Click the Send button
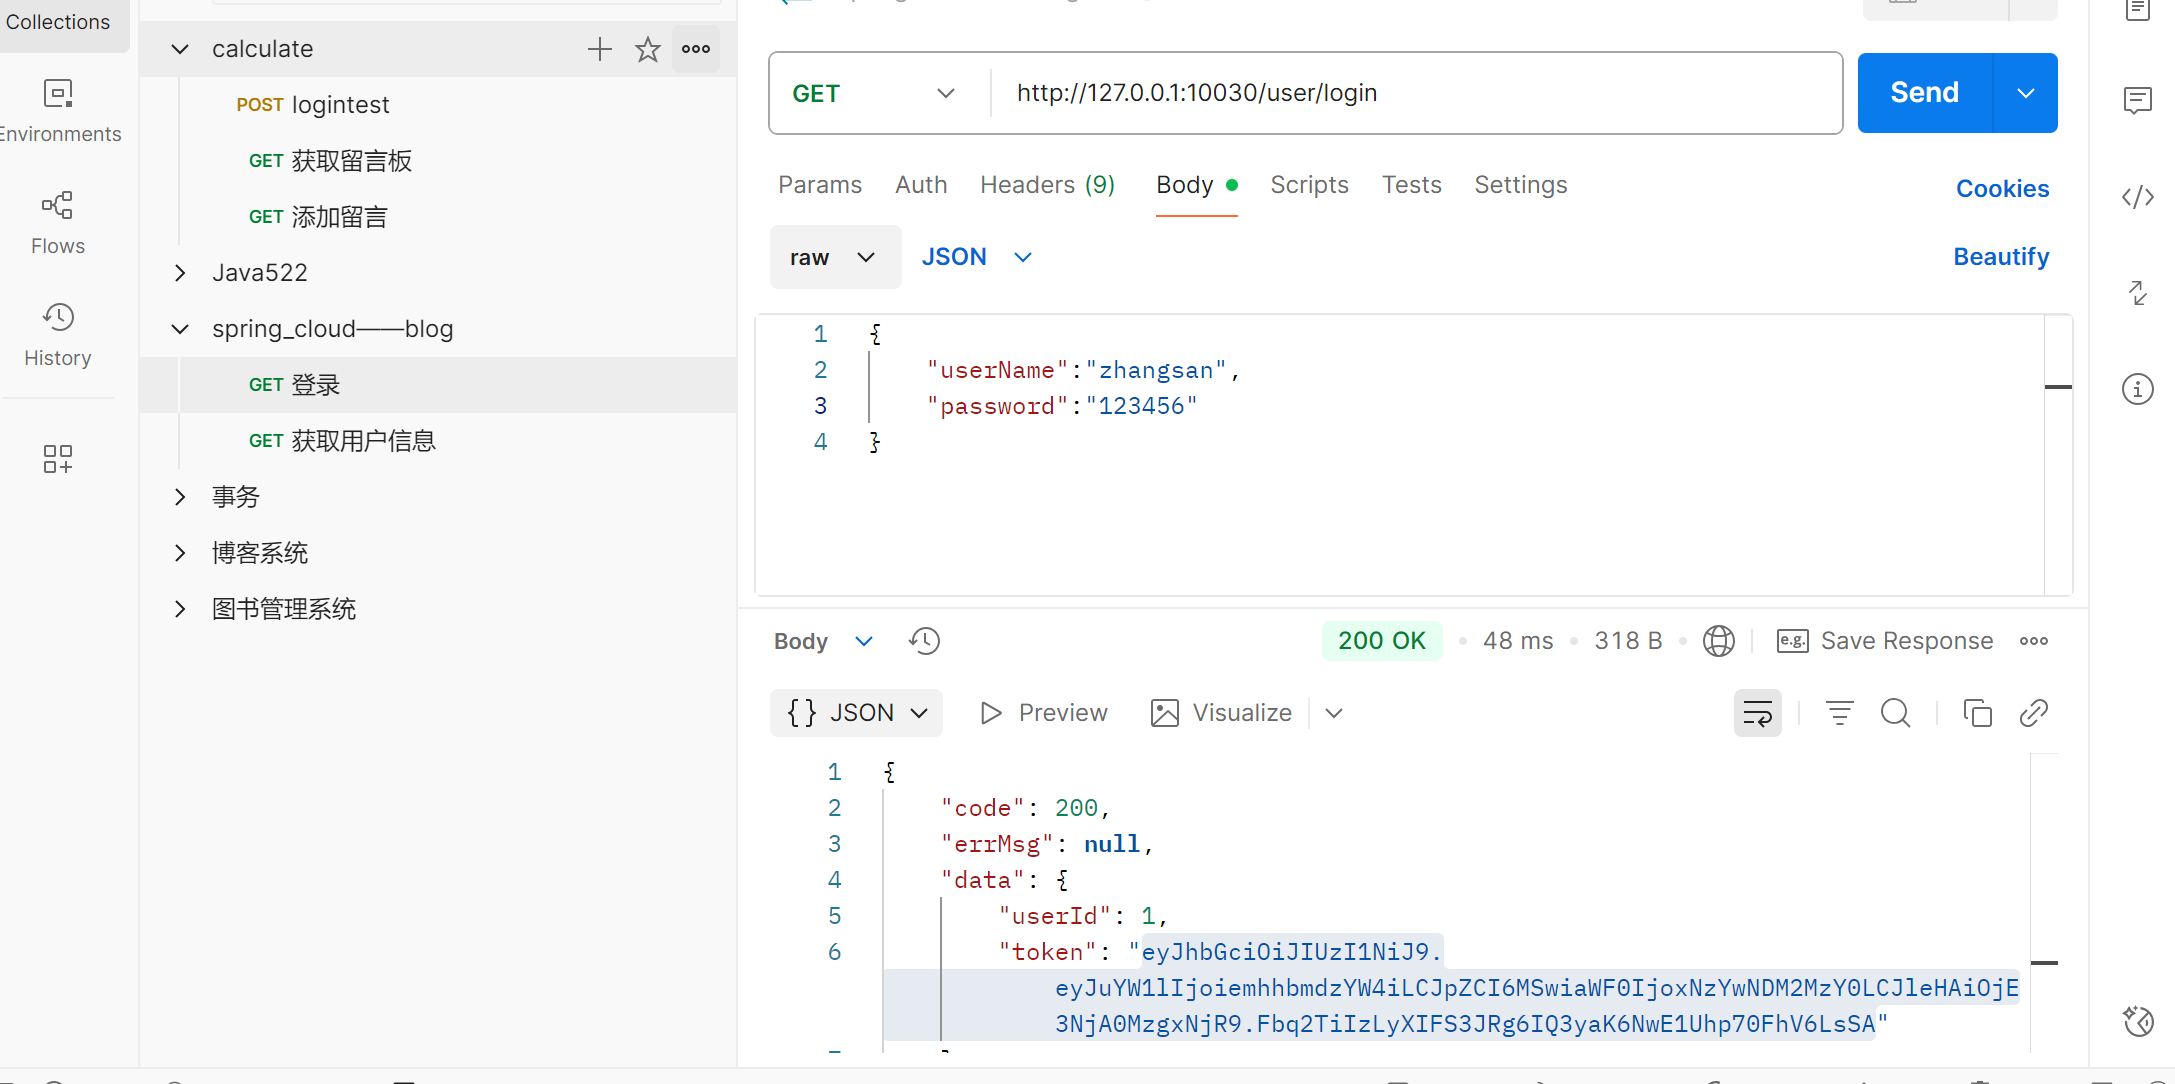 click(x=1924, y=93)
